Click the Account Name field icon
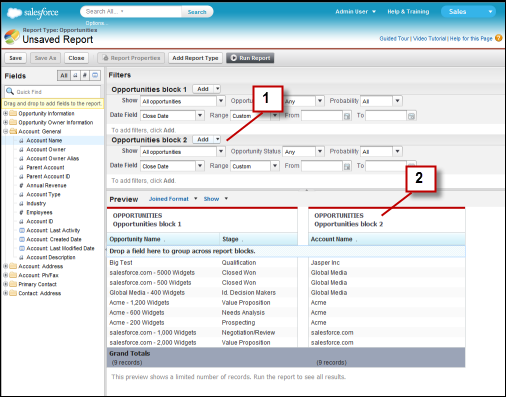The height and width of the screenshot is (397, 506). tap(21, 141)
